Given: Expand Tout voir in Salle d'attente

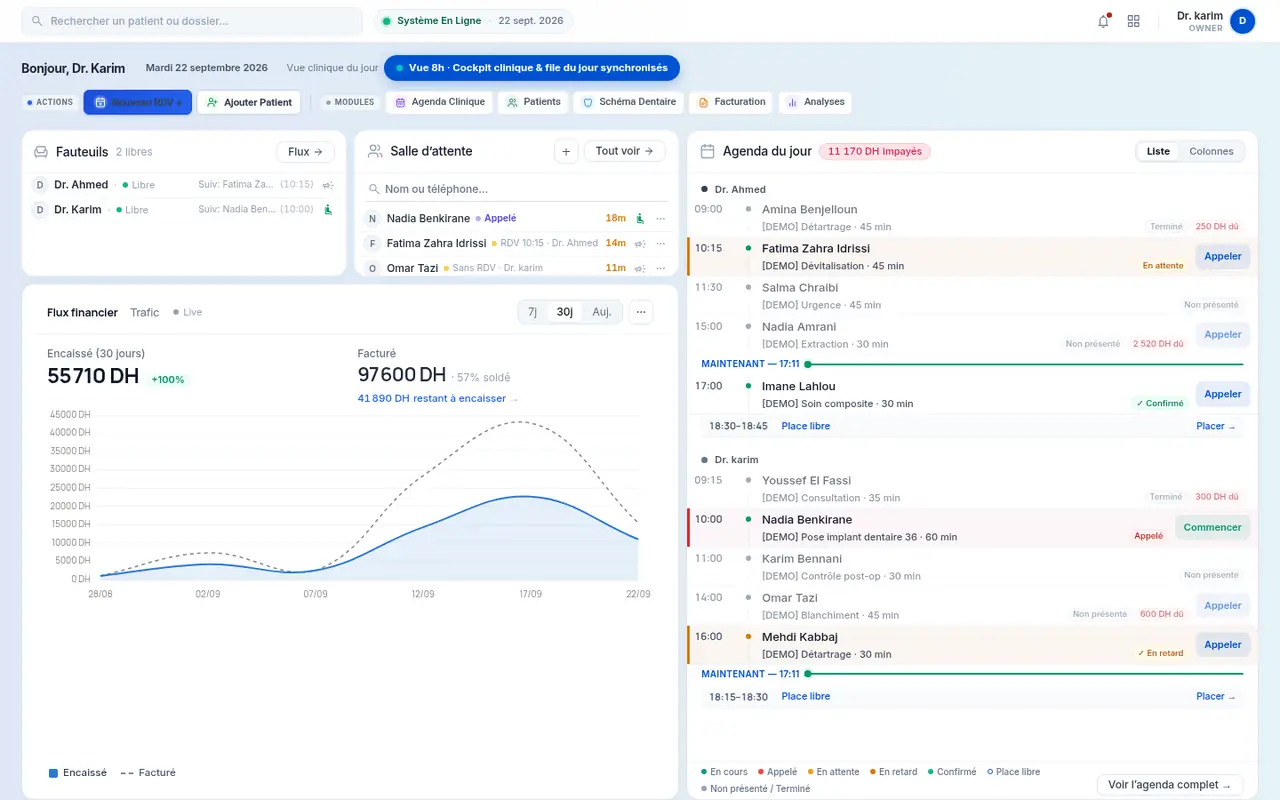Looking at the screenshot, I should click(624, 151).
